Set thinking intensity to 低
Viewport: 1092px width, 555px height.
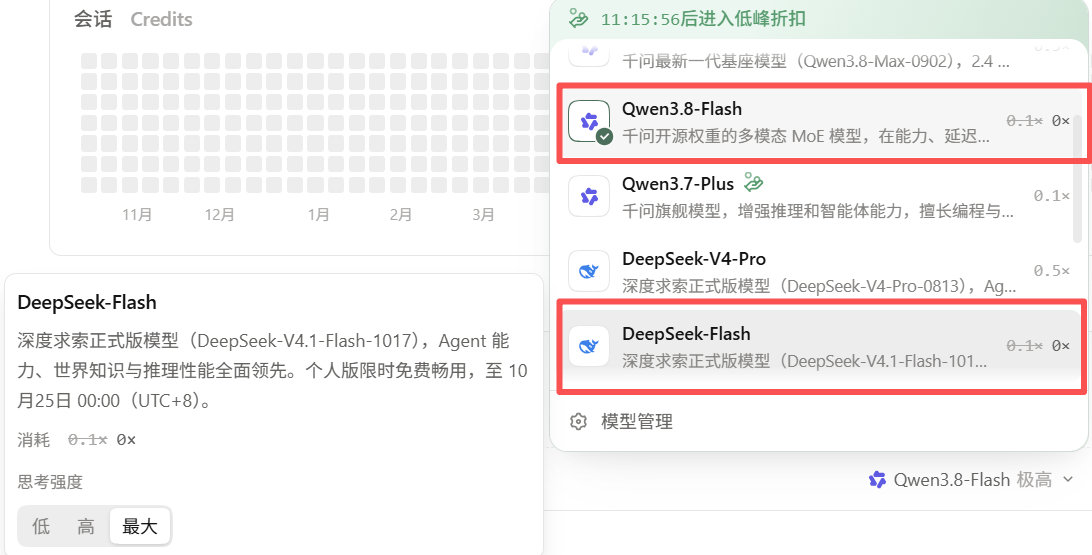[x=41, y=526]
